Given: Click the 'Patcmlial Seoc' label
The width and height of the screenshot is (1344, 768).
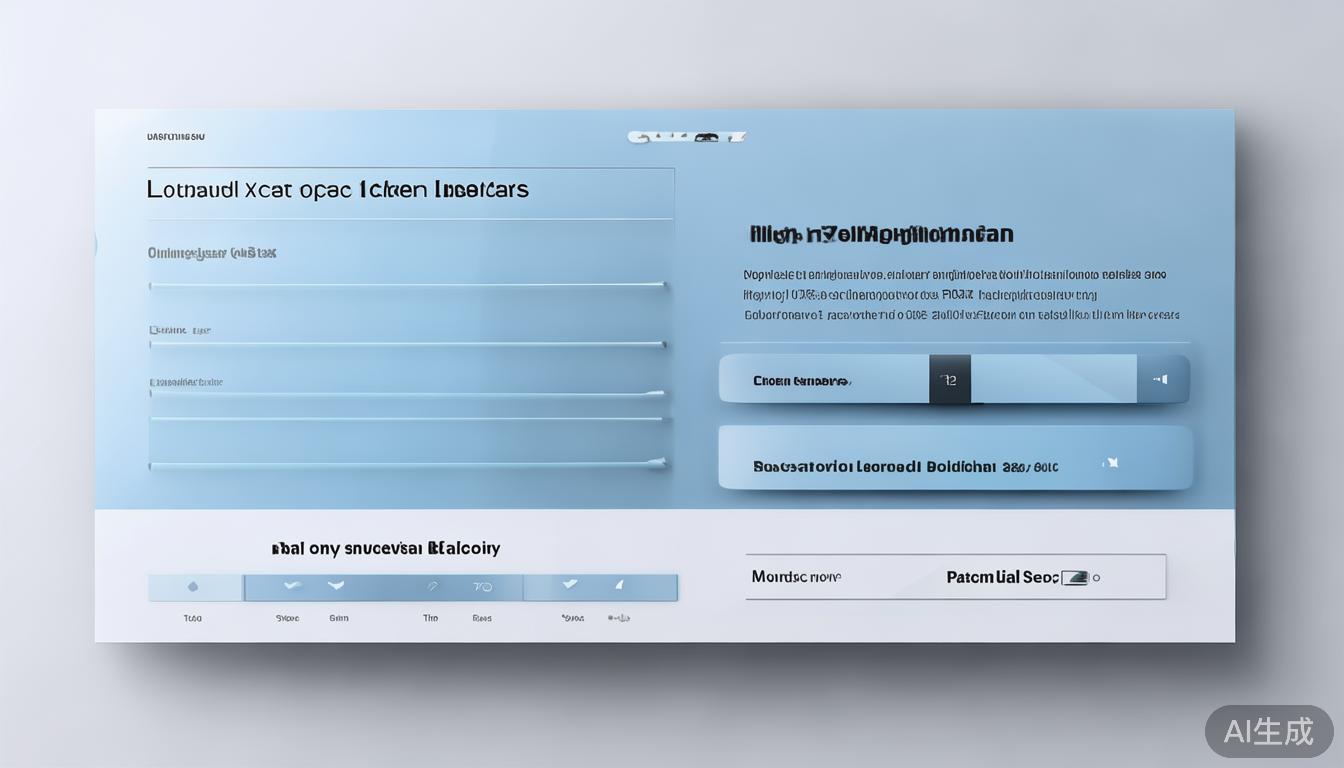Looking at the screenshot, I should (x=1002, y=577).
